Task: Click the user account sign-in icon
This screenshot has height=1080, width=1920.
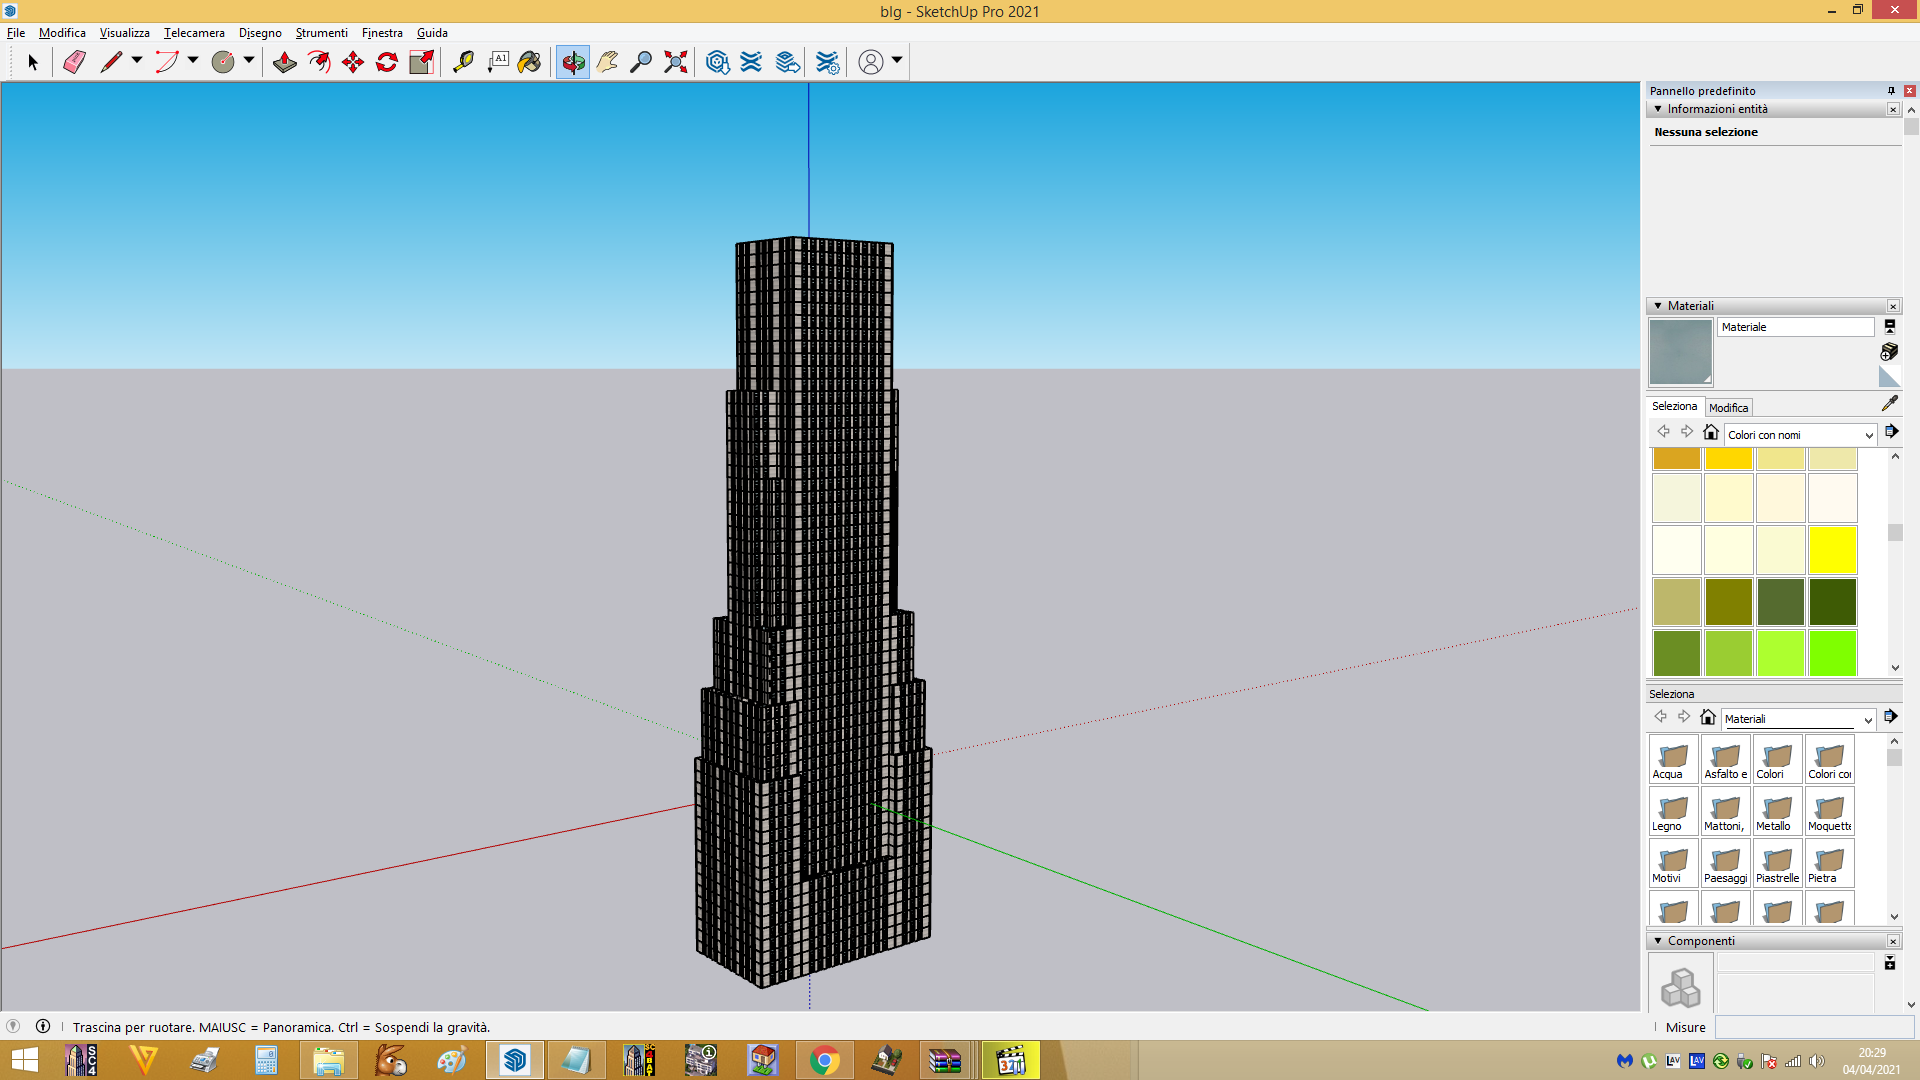Action: [871, 62]
